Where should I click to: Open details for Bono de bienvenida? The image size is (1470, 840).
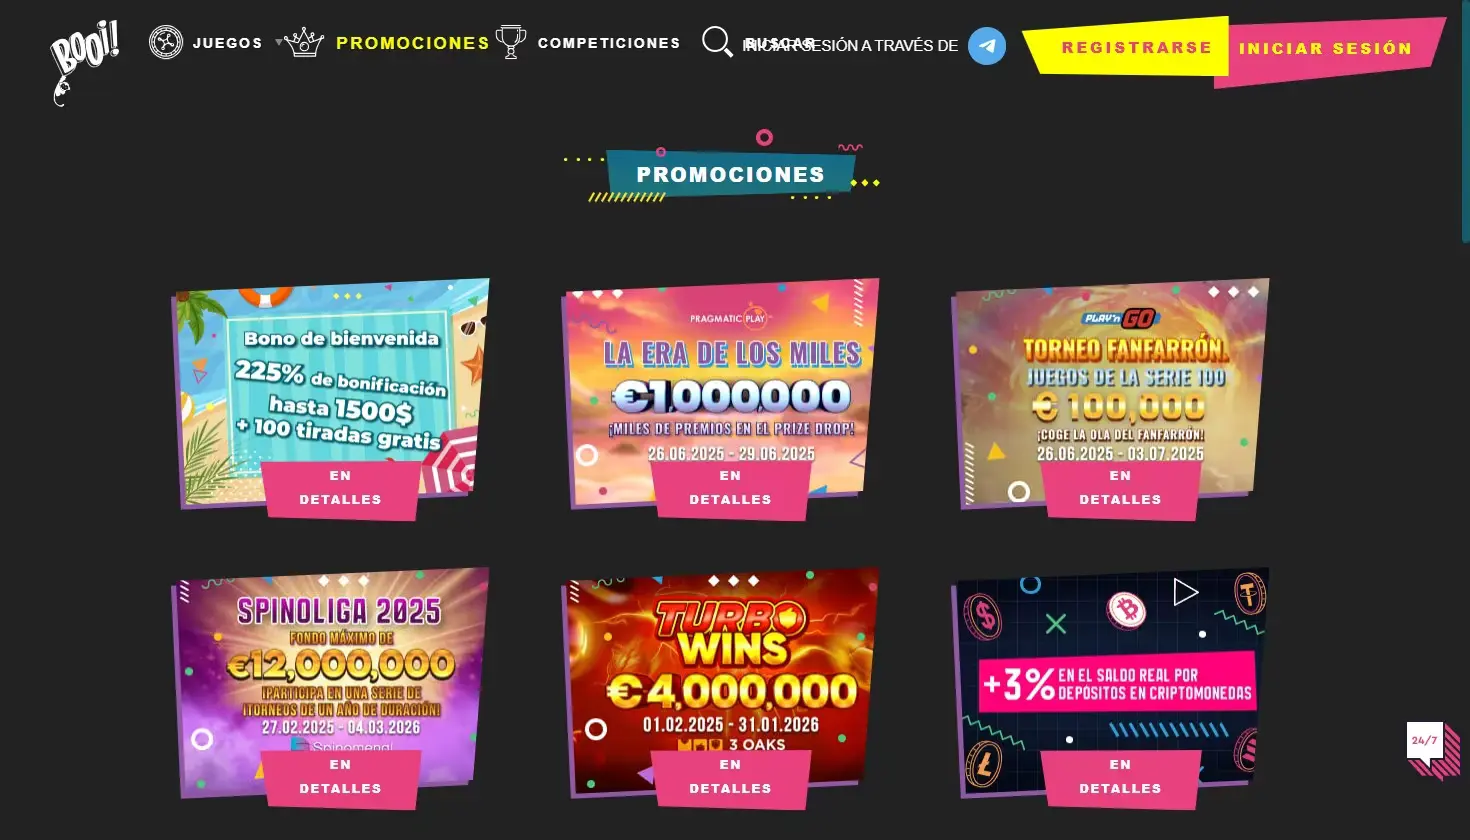pyautogui.click(x=340, y=489)
